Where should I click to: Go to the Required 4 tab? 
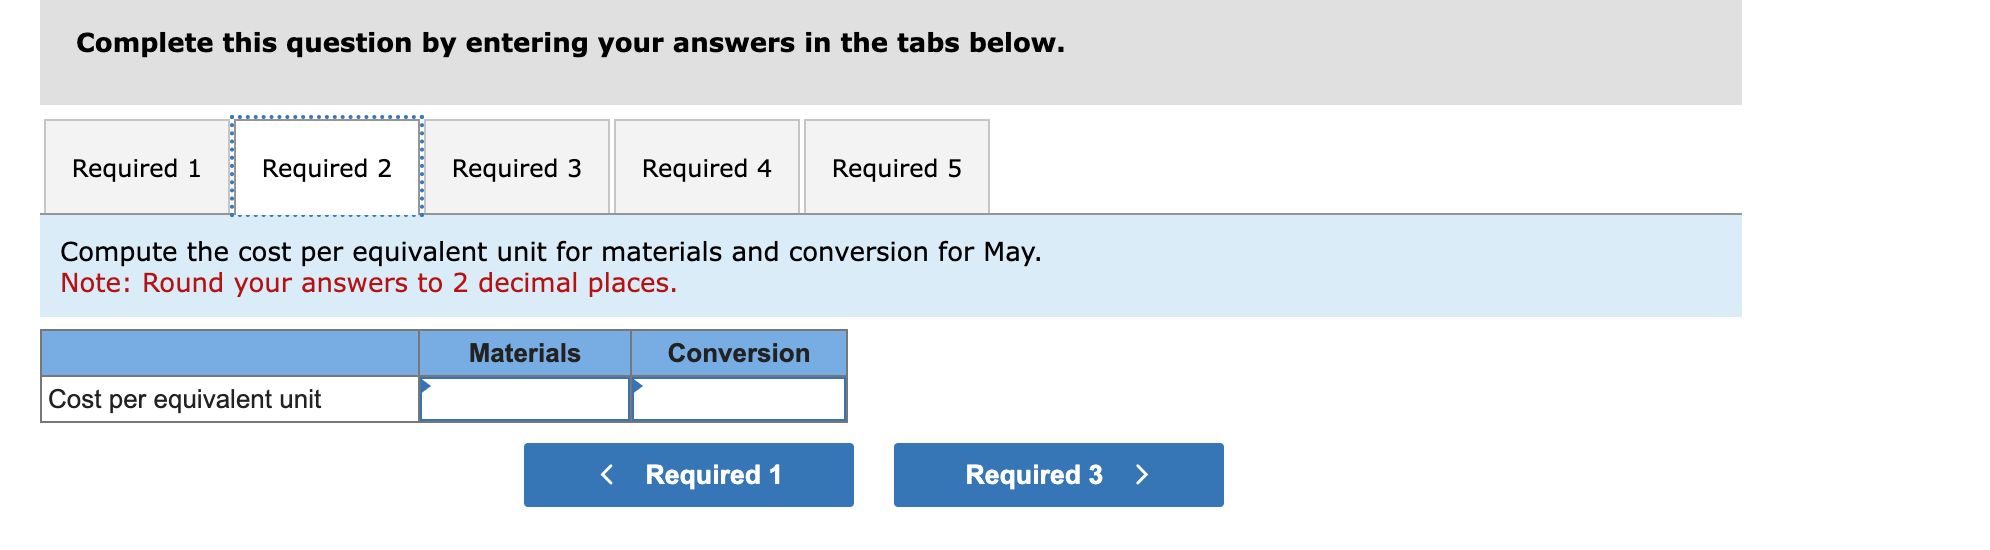click(706, 168)
